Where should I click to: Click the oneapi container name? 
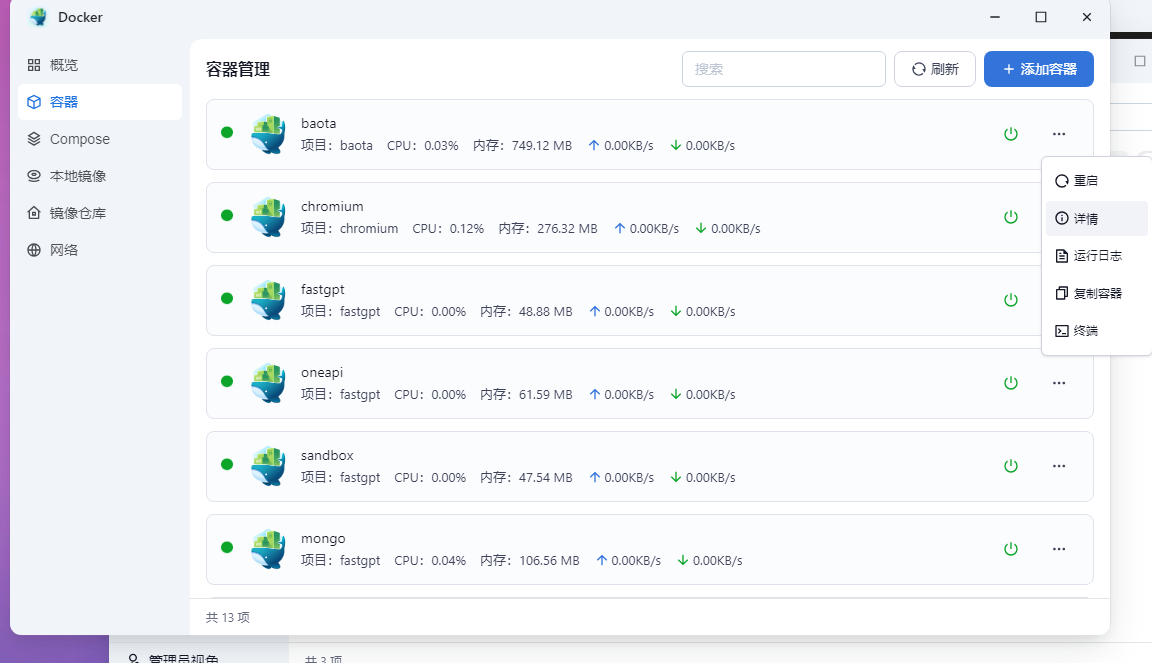point(322,373)
